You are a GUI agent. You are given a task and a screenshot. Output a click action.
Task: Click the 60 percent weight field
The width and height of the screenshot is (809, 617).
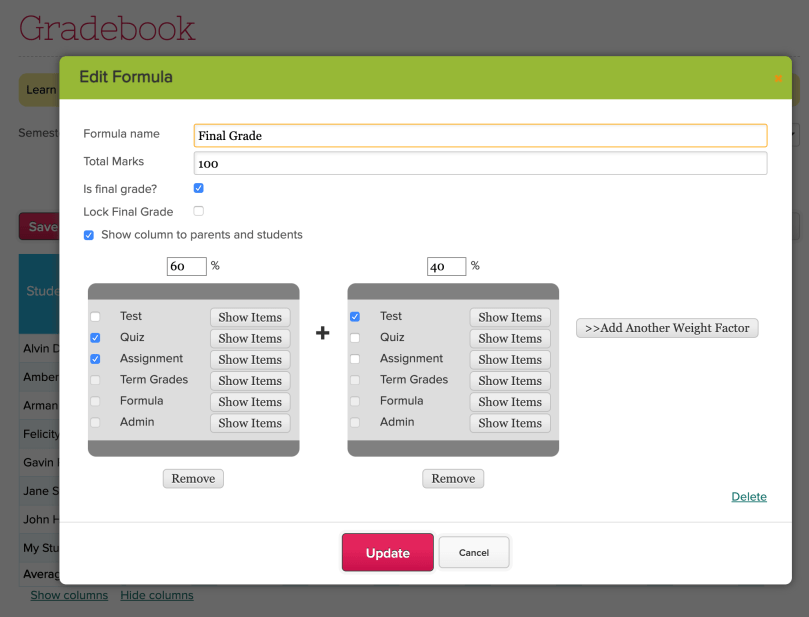tap(187, 266)
